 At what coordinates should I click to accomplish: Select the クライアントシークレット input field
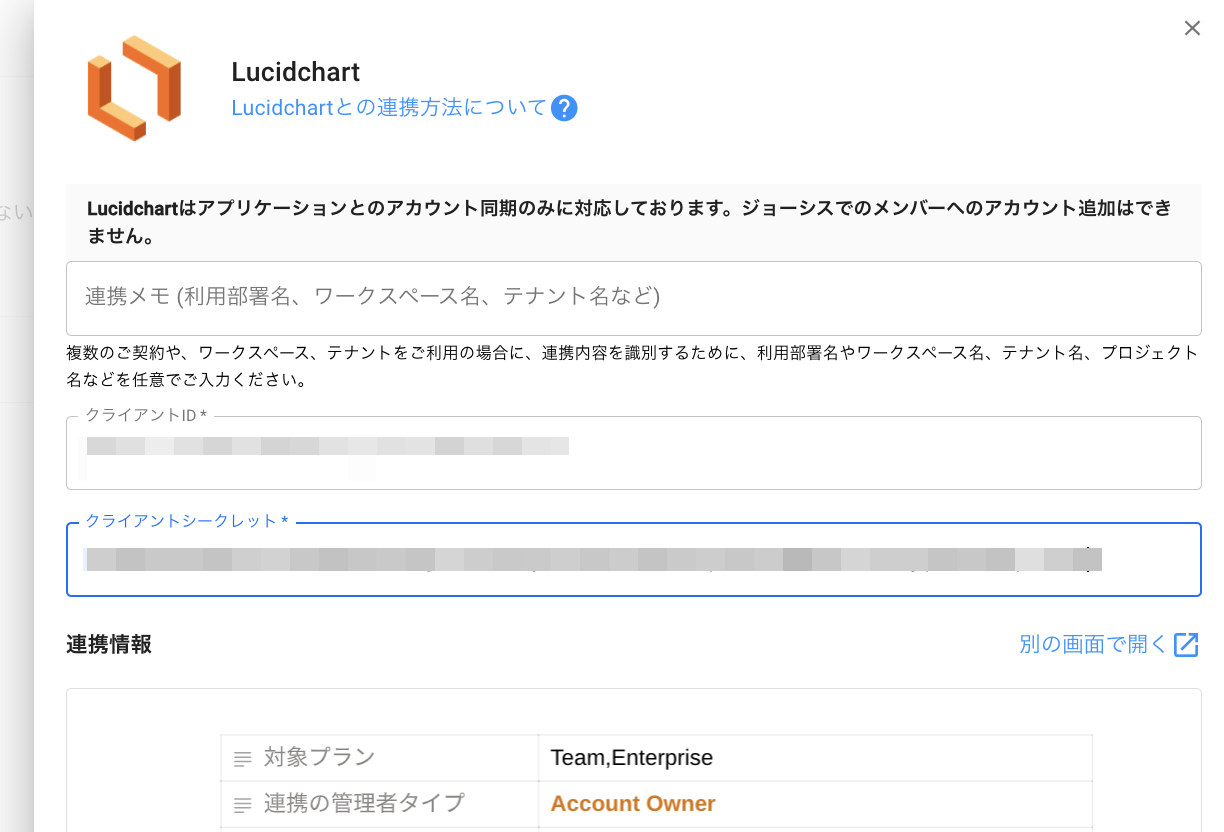click(x=633, y=560)
